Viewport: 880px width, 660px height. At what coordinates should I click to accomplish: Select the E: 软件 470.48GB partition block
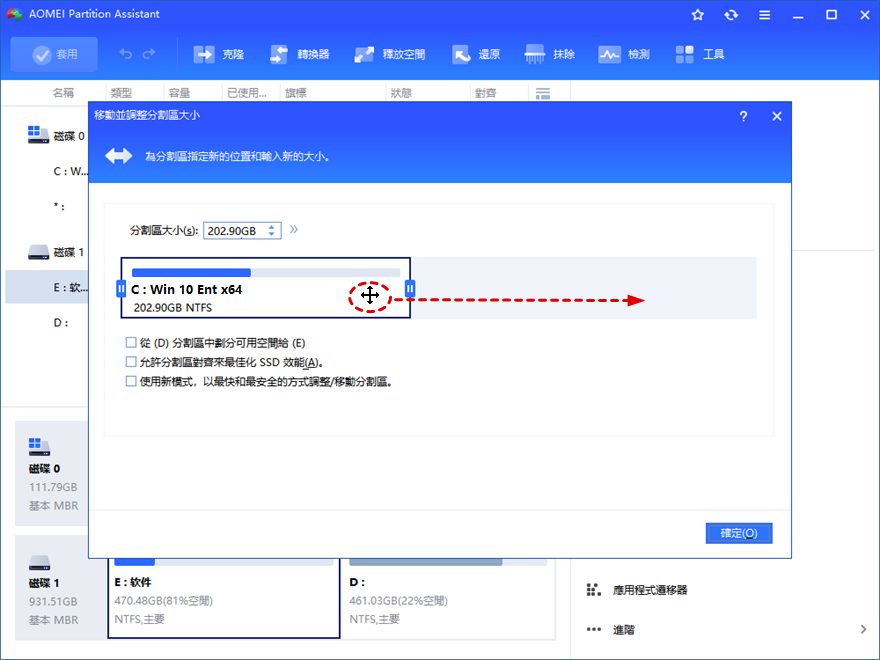tap(224, 598)
